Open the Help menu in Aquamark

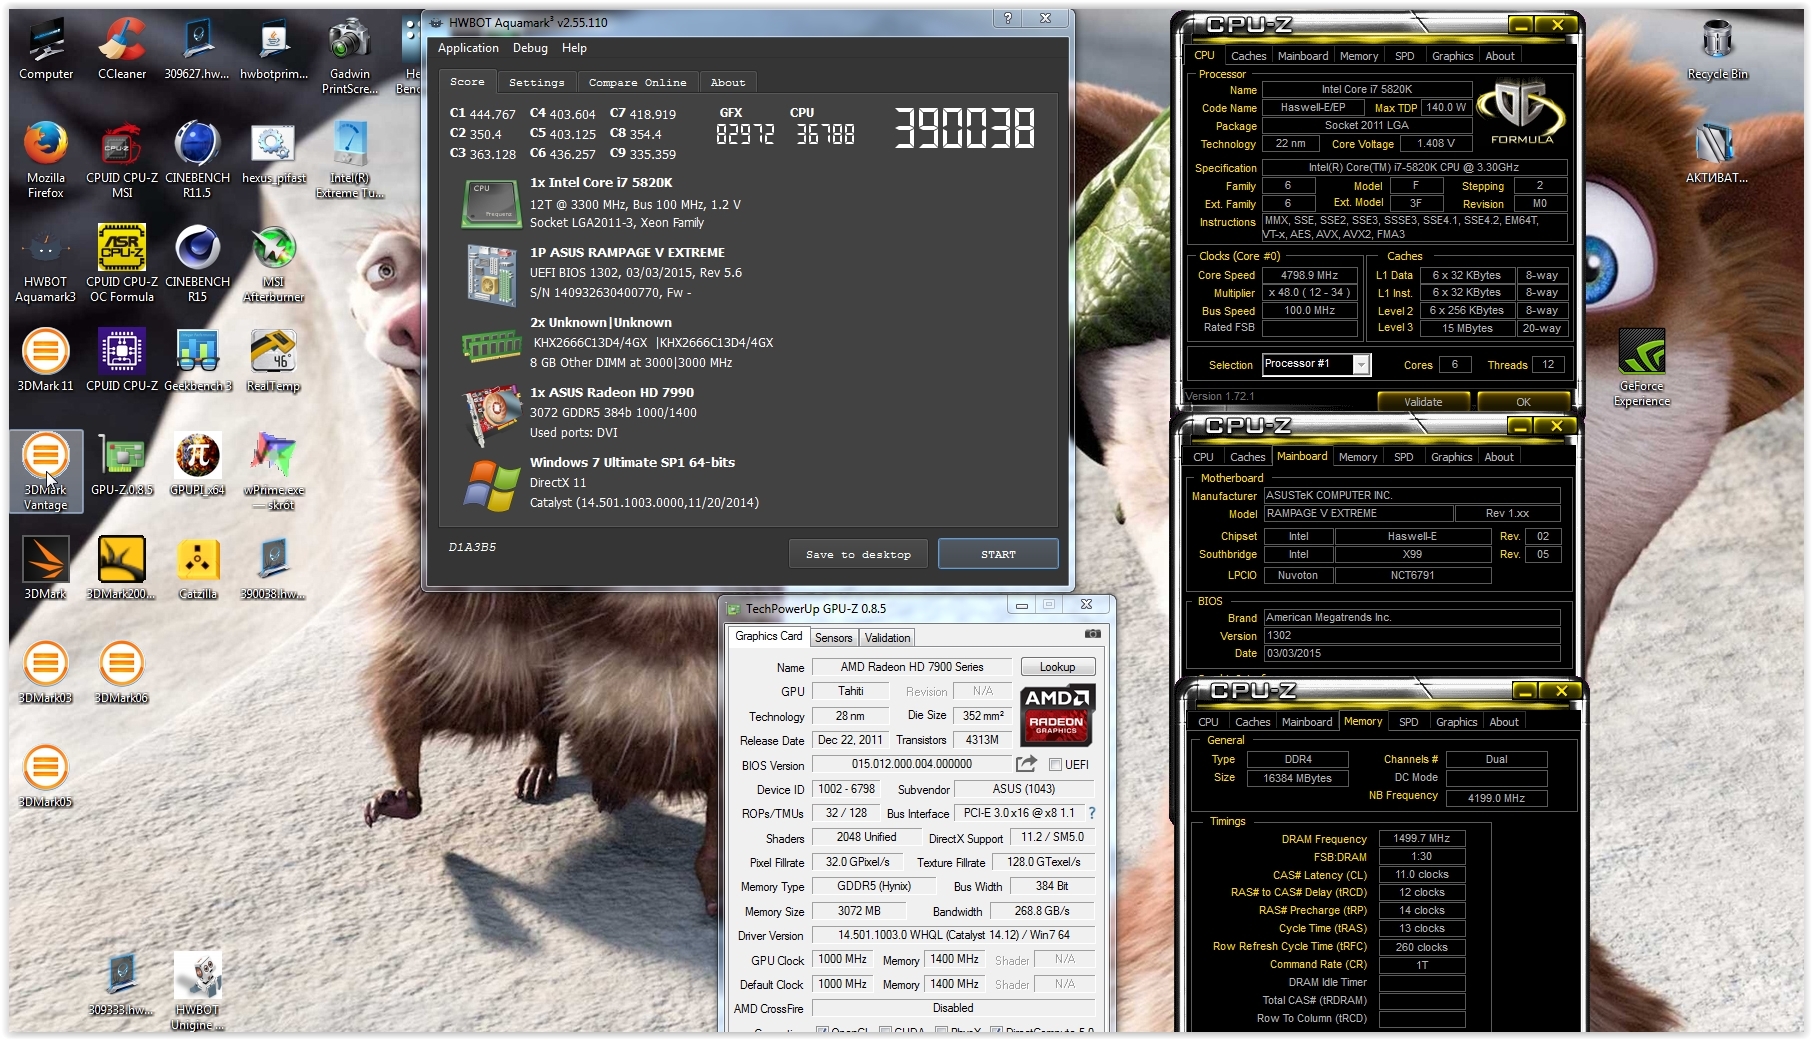(574, 48)
